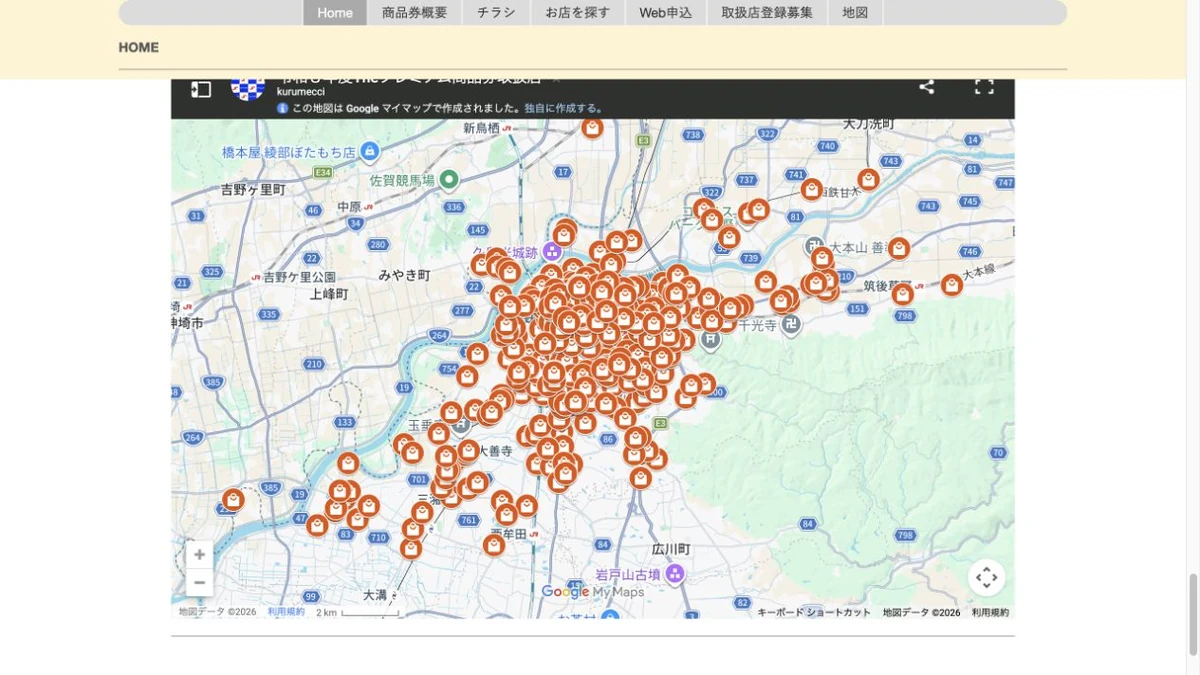Image resolution: width=1200 pixels, height=675 pixels.
Task: Zoom in on the map
Action: pyautogui.click(x=200, y=555)
